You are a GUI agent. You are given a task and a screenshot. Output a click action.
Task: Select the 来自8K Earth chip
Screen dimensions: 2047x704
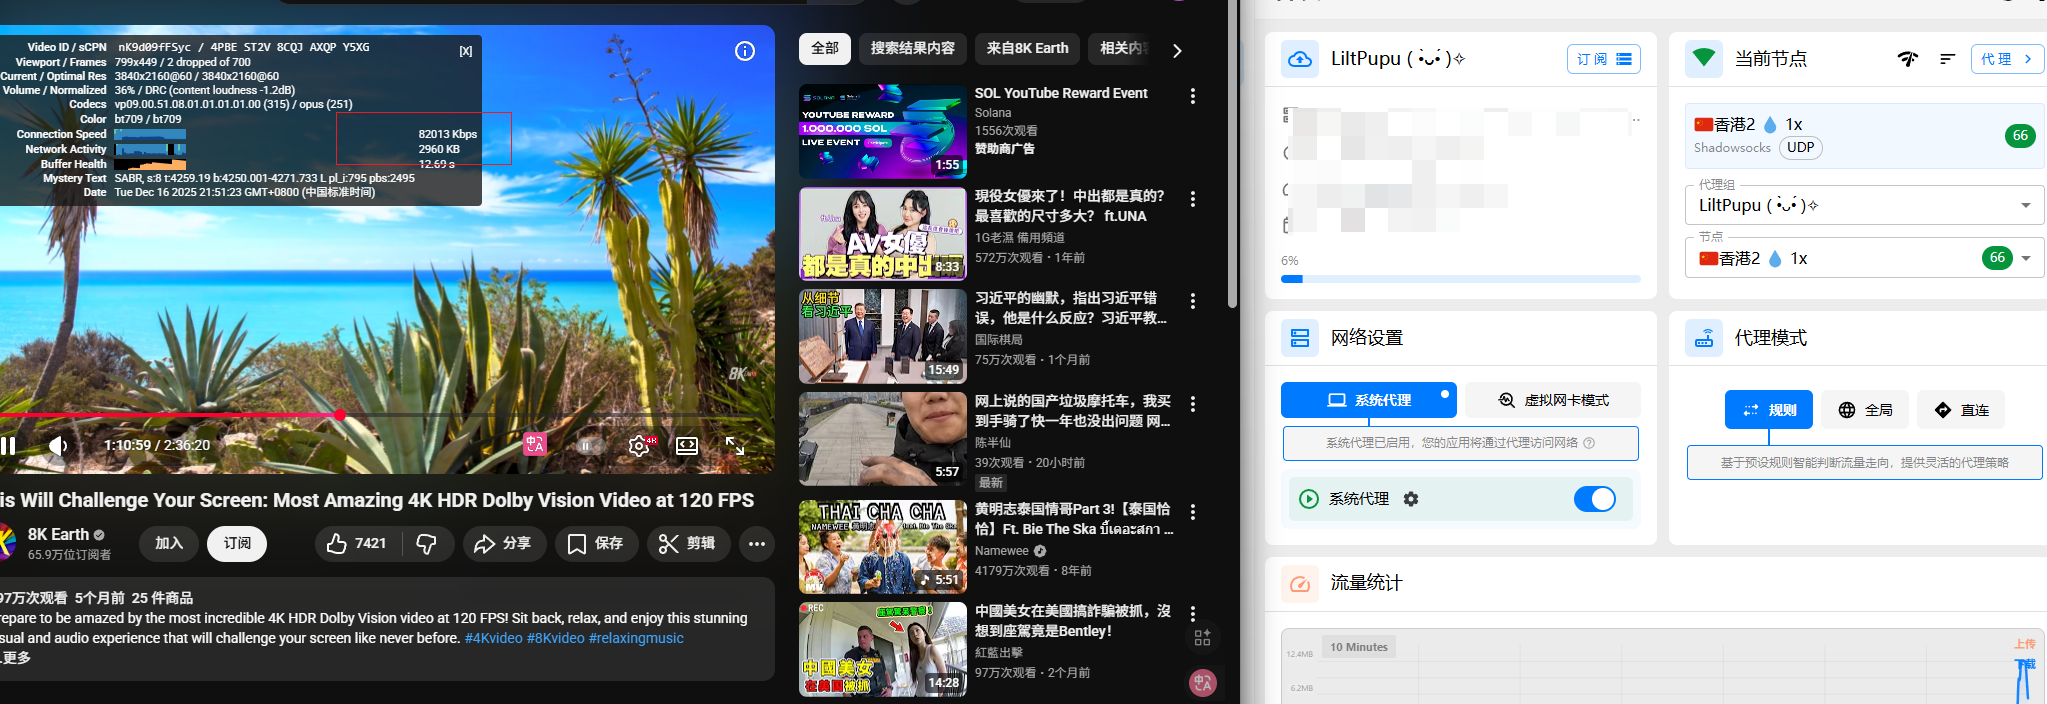pyautogui.click(x=1027, y=48)
